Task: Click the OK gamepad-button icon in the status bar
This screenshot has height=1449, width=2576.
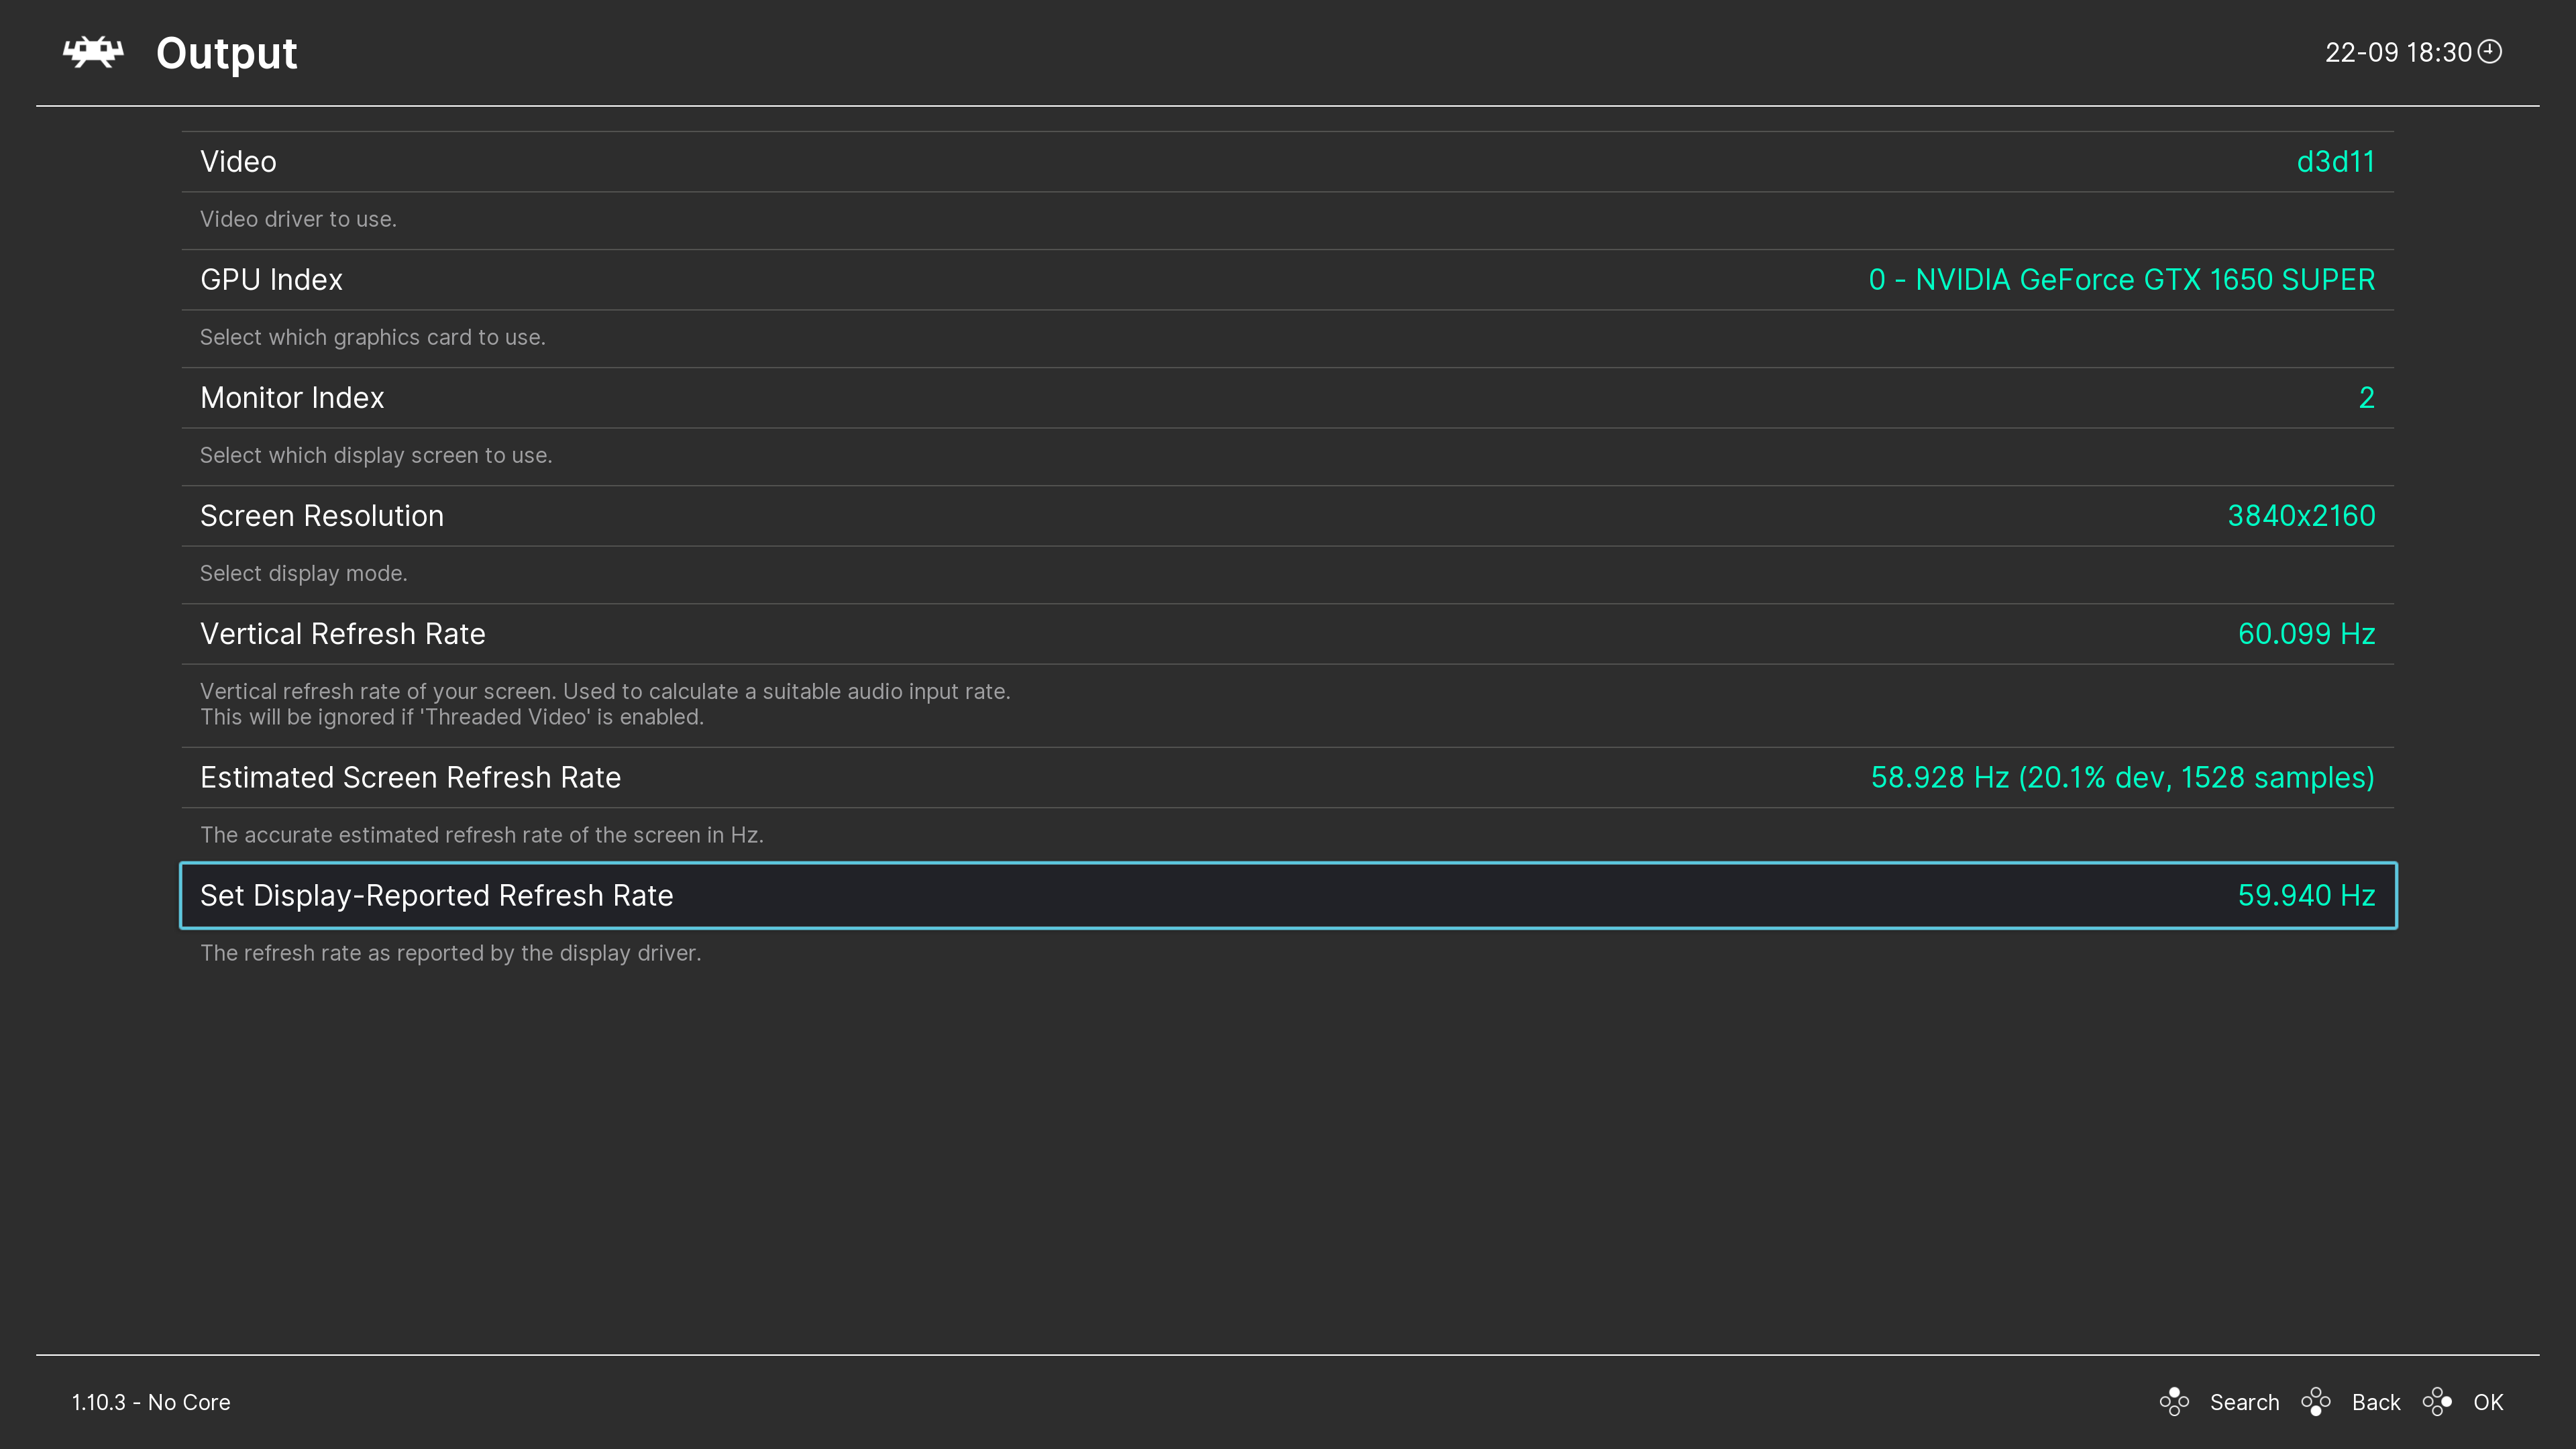Action: pos(2437,1402)
